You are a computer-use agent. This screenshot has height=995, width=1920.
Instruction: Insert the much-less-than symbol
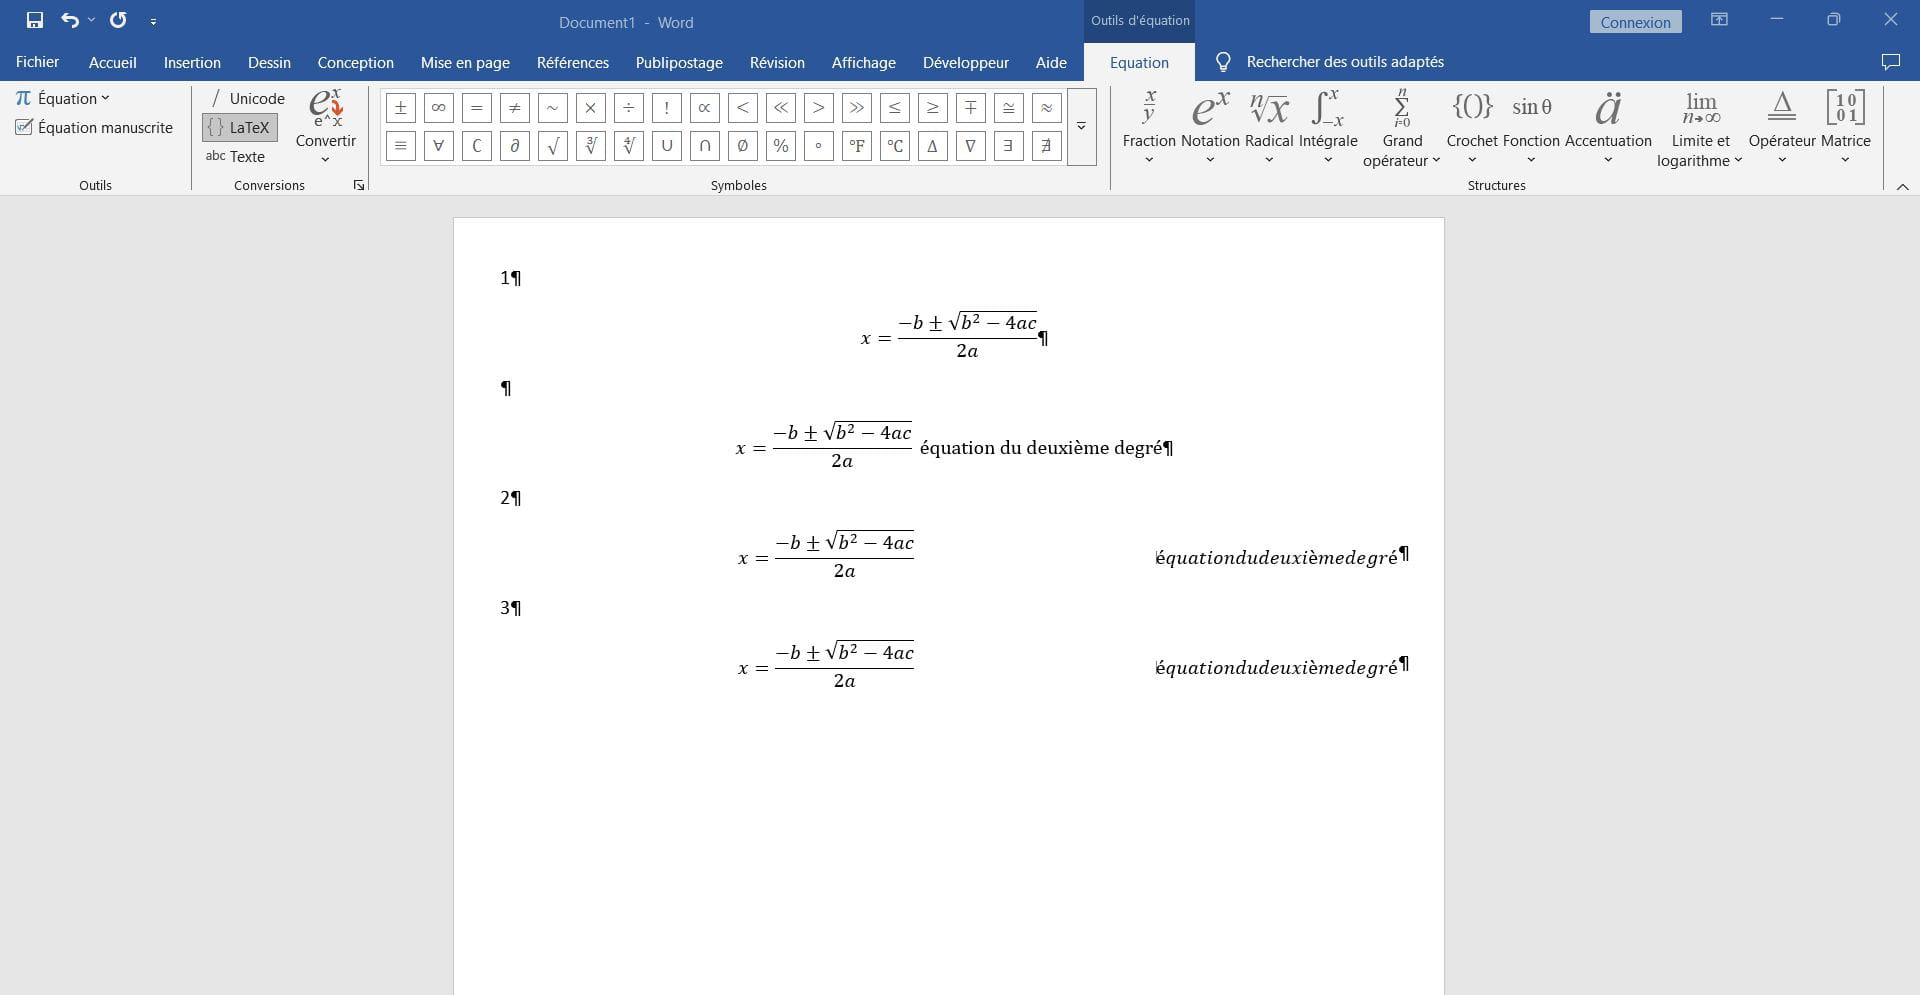[x=780, y=108]
